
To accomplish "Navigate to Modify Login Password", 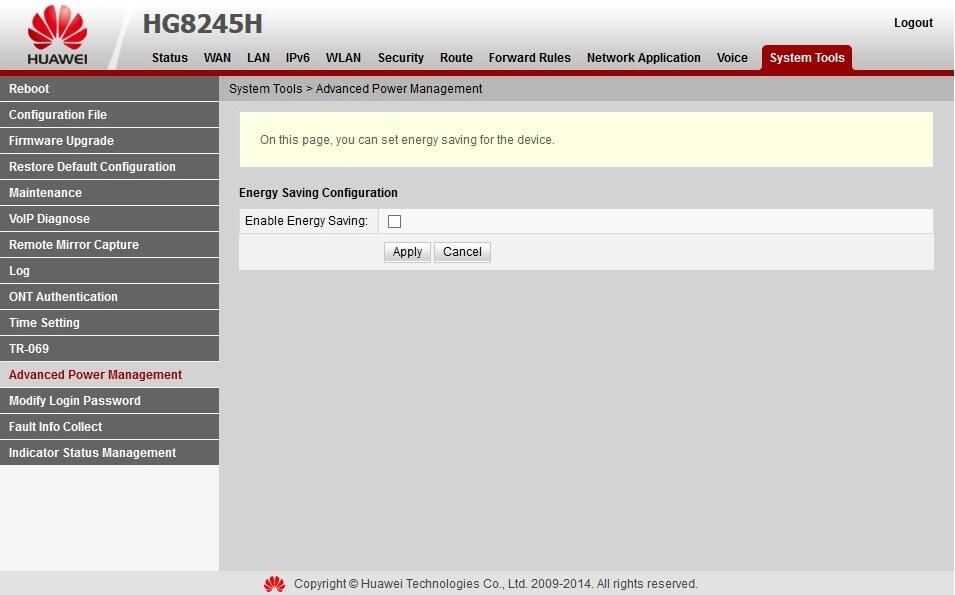I will [72, 400].
